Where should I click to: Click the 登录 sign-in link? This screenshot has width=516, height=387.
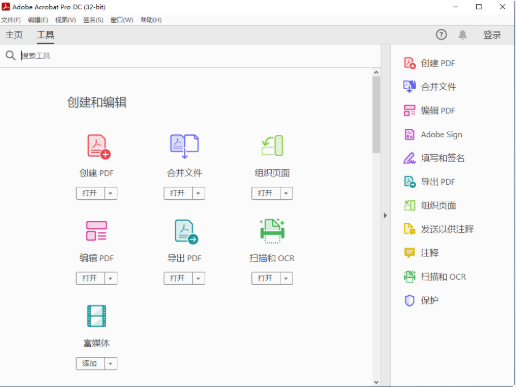(492, 35)
